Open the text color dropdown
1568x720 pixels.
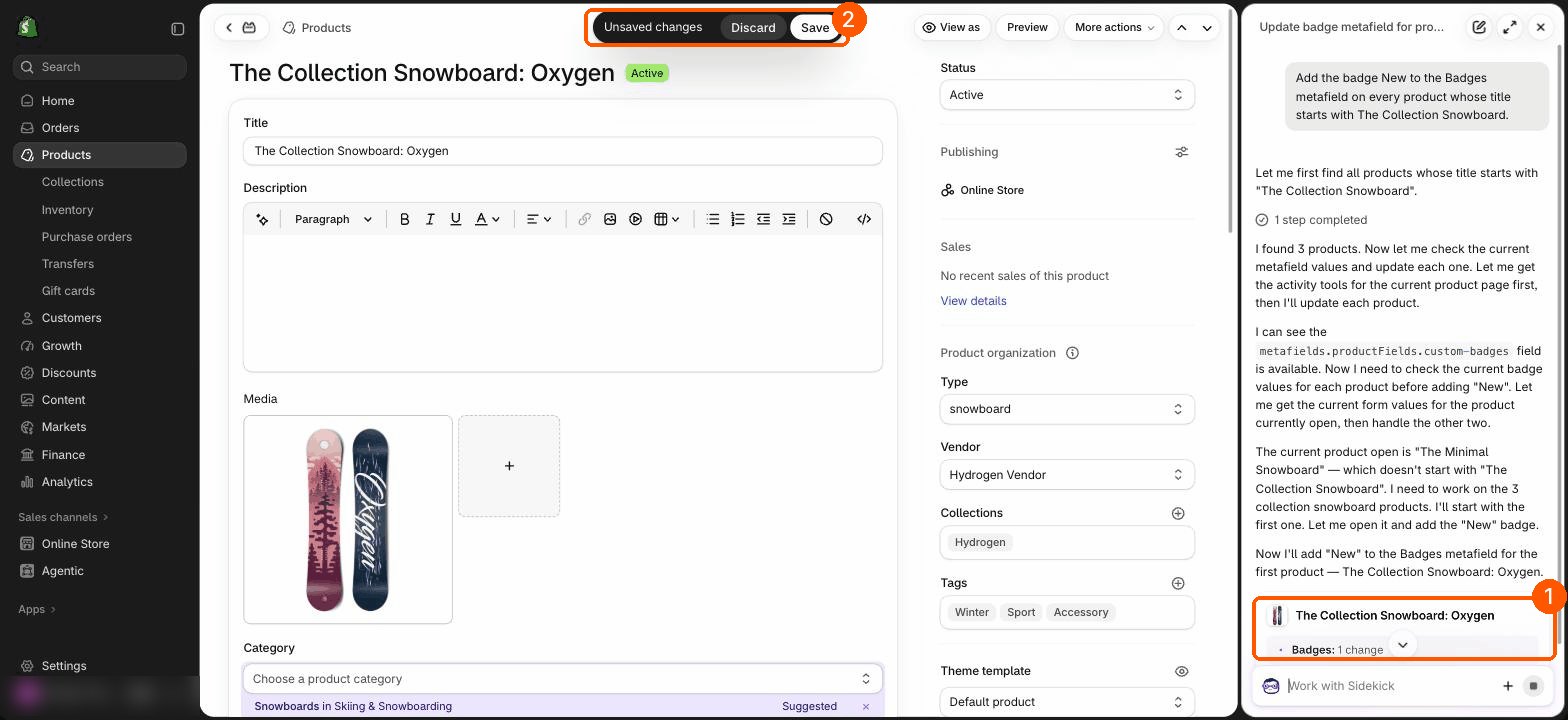click(x=487, y=219)
